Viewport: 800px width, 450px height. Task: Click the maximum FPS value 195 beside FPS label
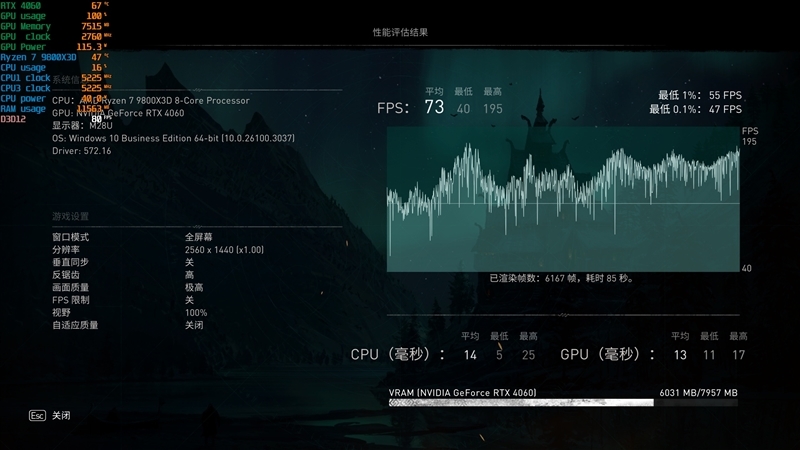[x=493, y=109]
